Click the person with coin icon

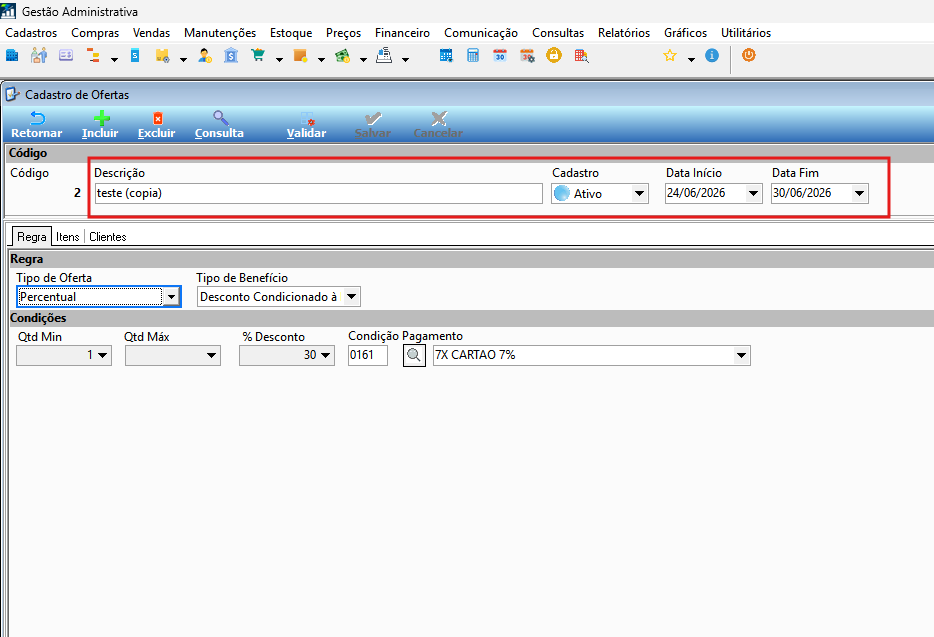205,56
